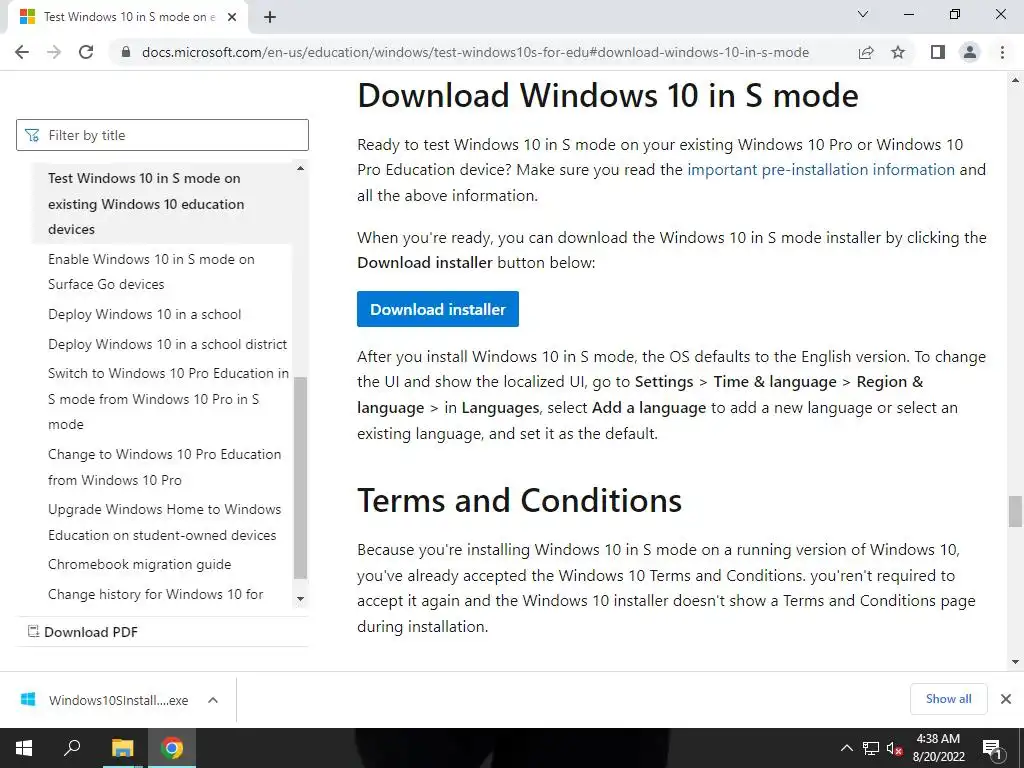Open the clock and date flyout
The image size is (1024, 768).
pos(938,748)
